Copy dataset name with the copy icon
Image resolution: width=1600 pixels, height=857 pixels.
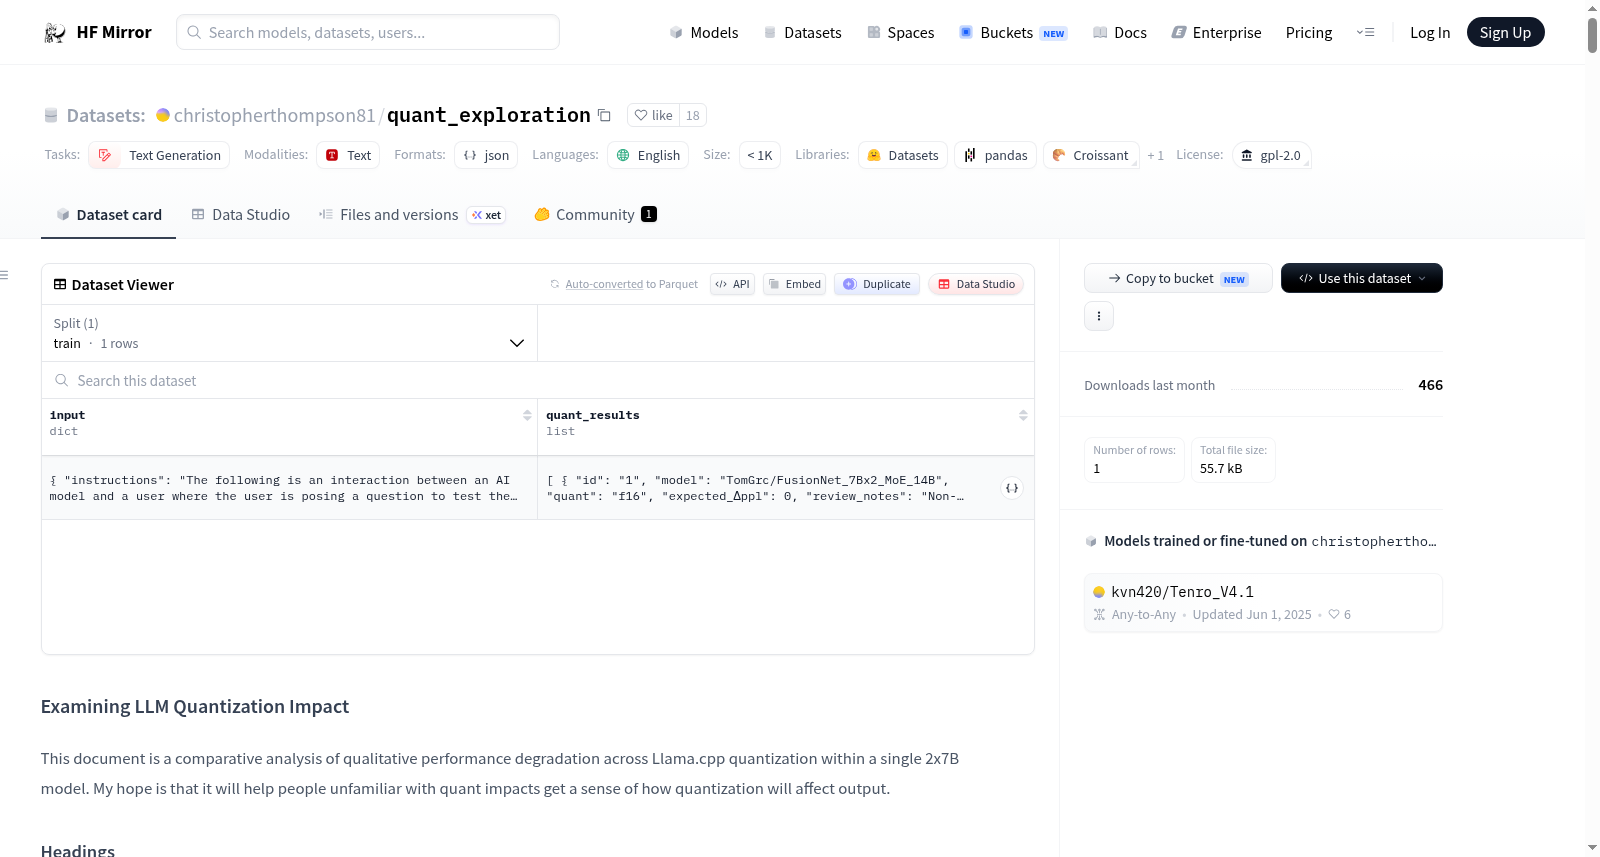[604, 115]
